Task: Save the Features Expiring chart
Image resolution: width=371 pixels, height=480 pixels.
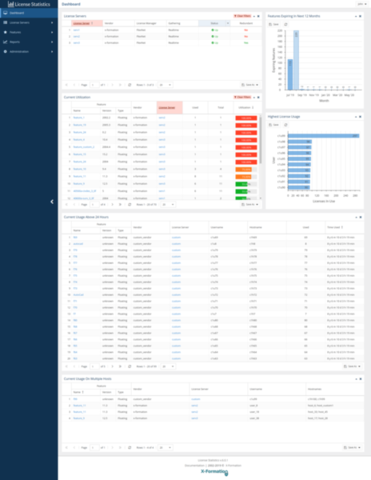Action: point(274,24)
